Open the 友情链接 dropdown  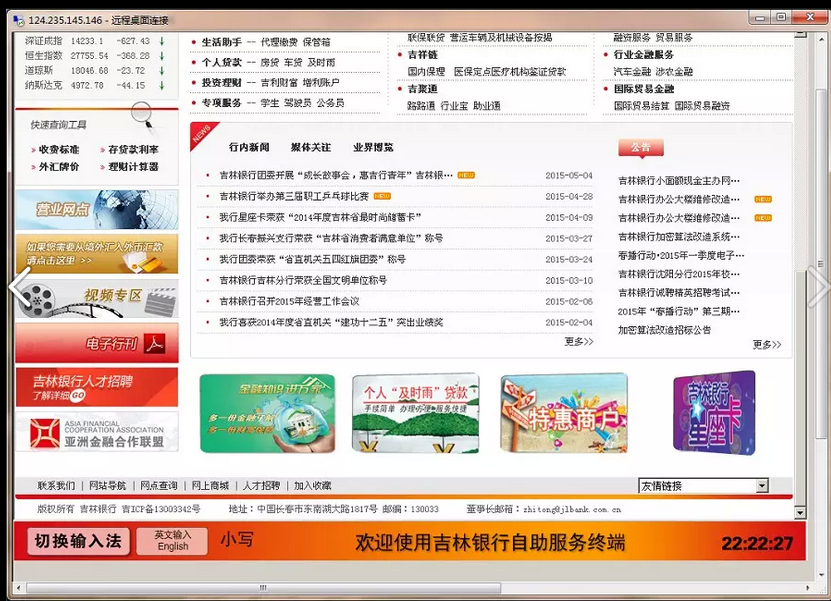[762, 485]
